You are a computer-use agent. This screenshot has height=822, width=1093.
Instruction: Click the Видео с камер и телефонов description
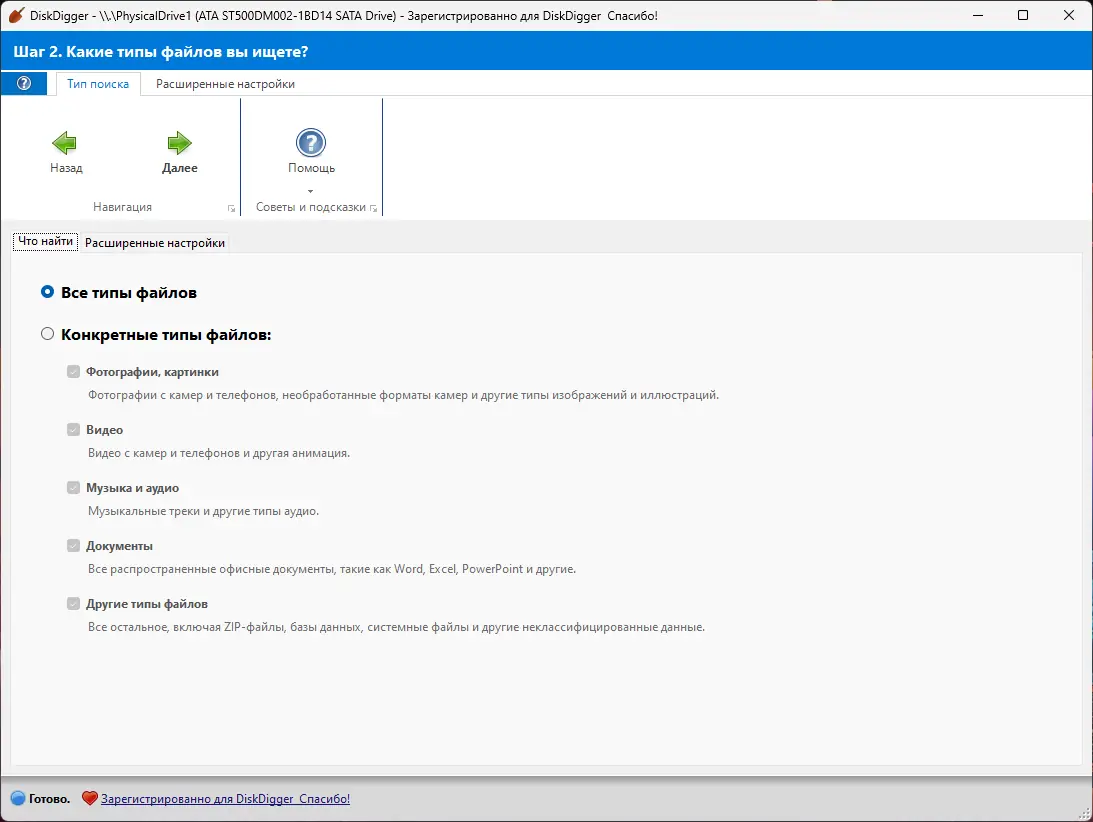tap(219, 452)
